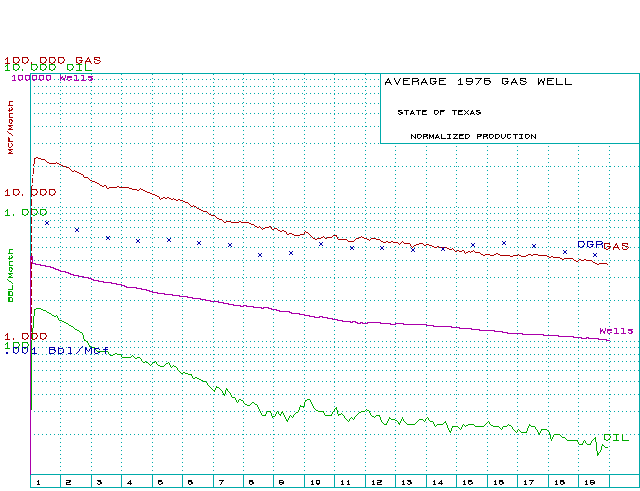640x491 pixels.
Task: Click the 'NORMALIZED PRODUCTION' caption
Action: coord(473,136)
